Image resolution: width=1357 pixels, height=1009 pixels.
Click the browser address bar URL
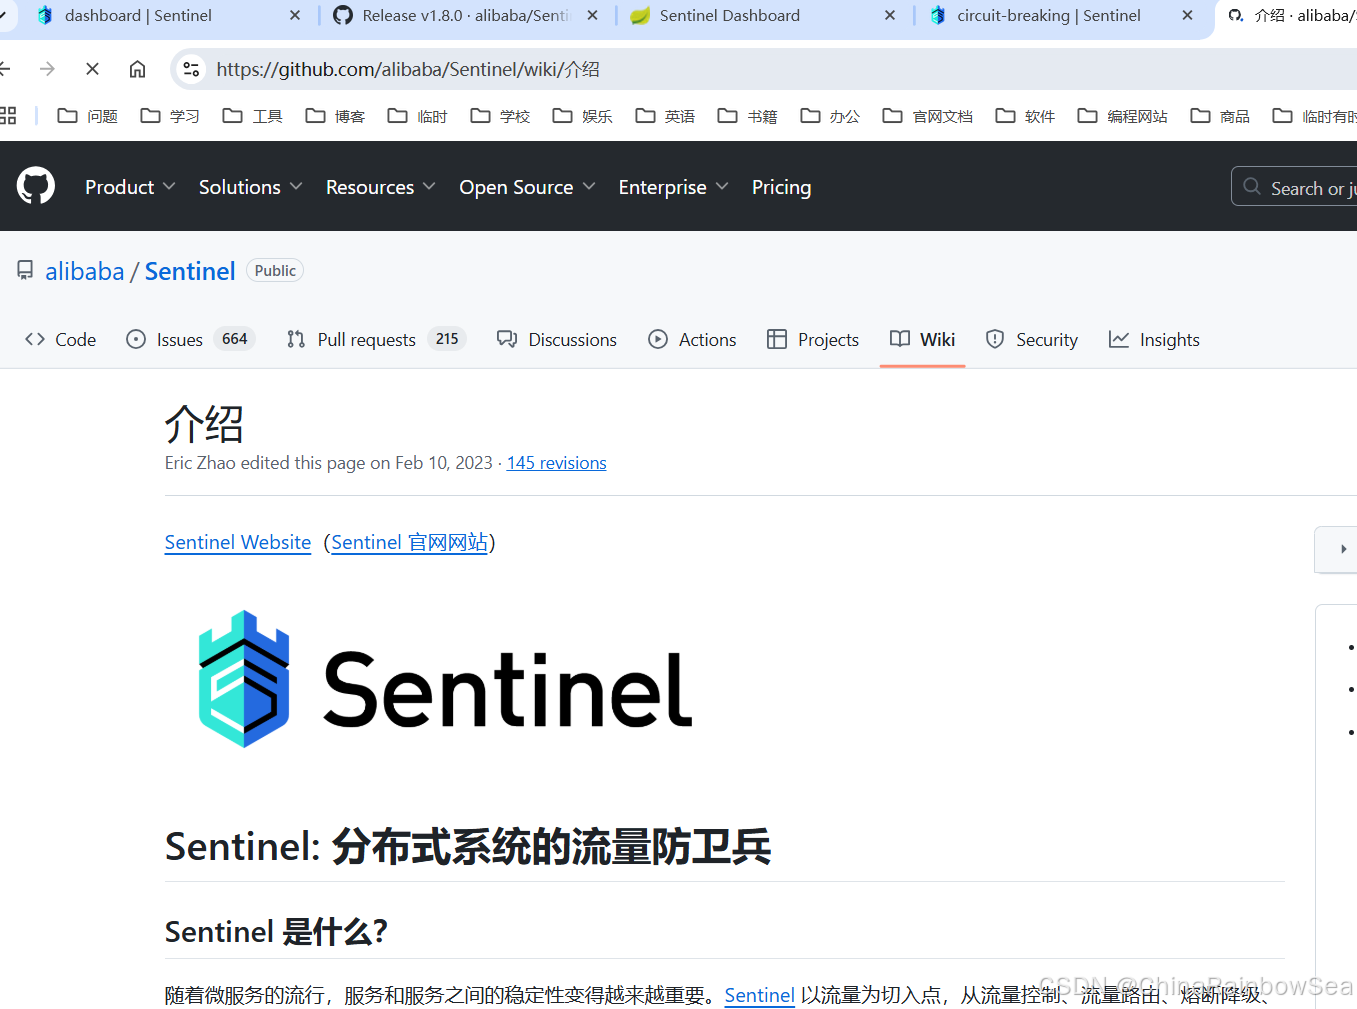[x=408, y=69]
